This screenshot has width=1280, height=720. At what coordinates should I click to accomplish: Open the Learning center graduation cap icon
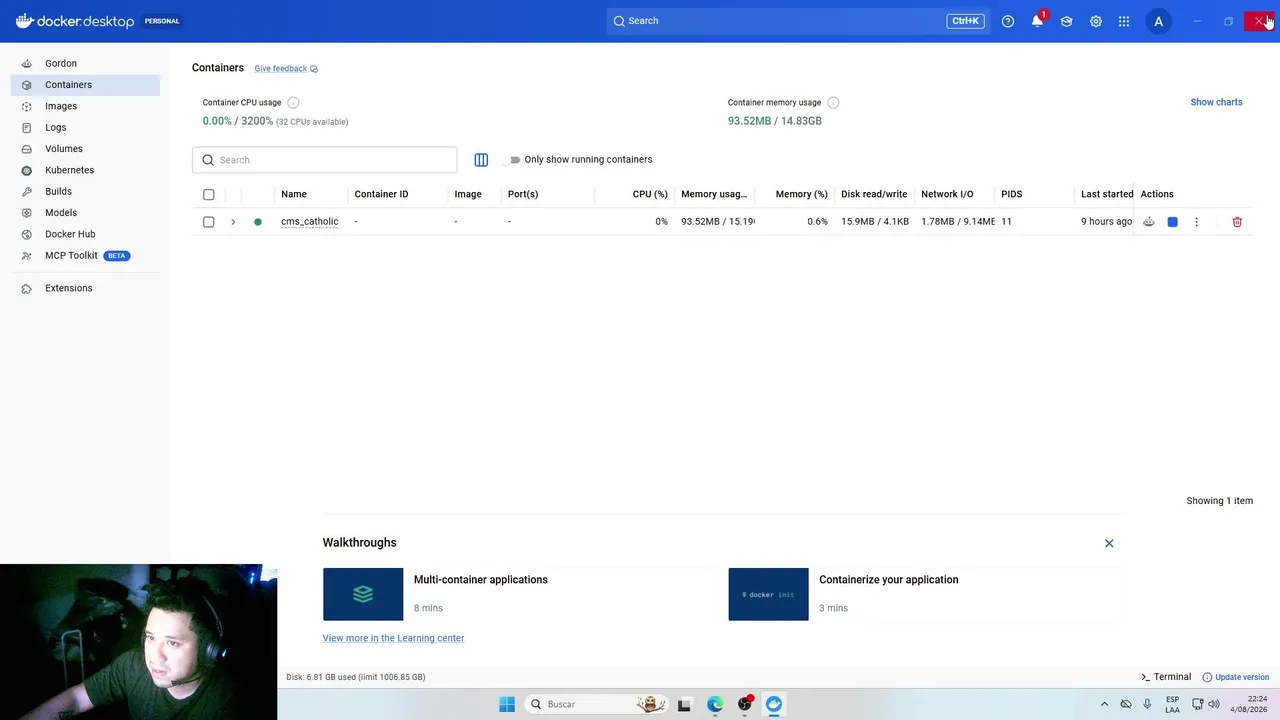[x=1067, y=21]
